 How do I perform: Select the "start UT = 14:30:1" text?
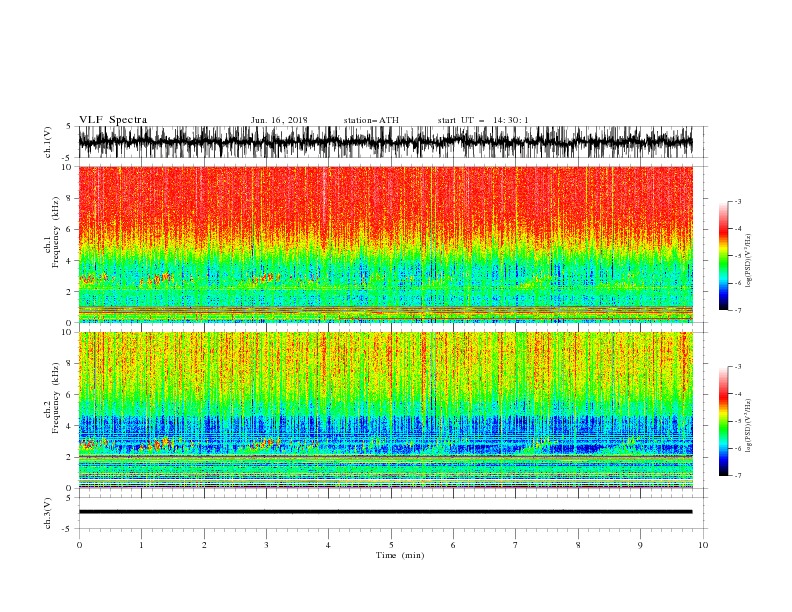[x=482, y=120]
